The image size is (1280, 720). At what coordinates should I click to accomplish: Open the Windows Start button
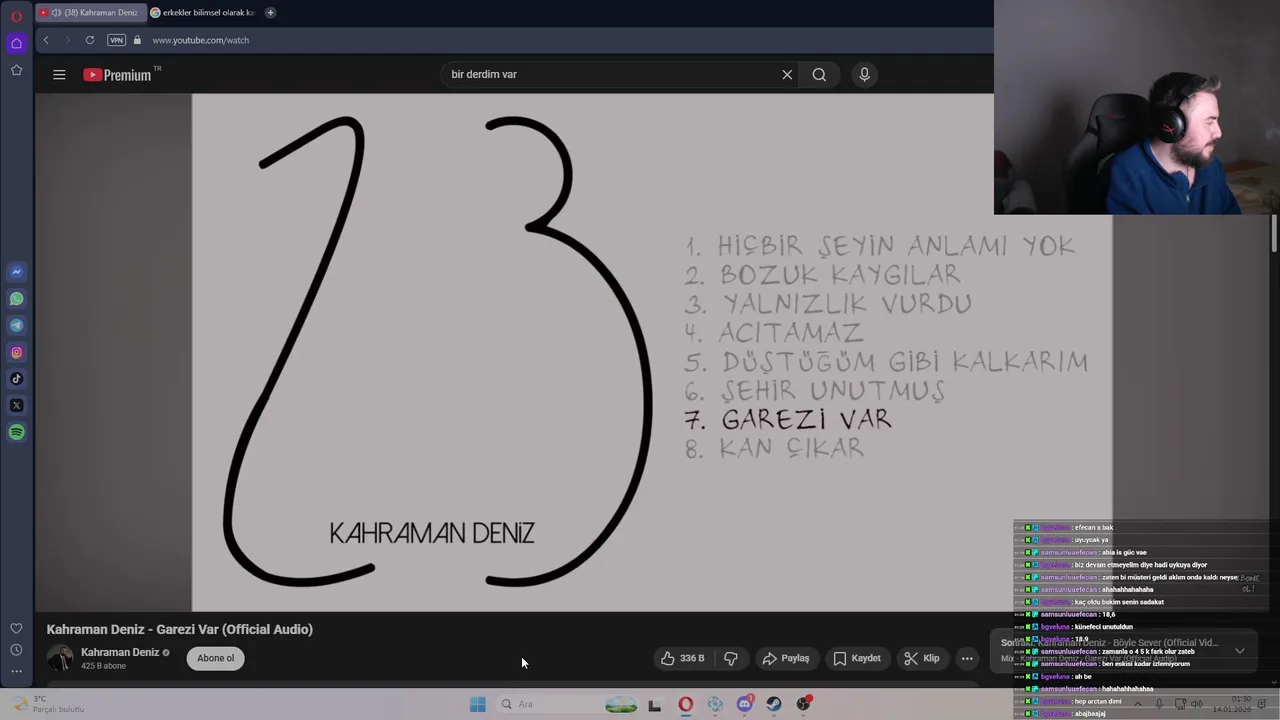click(x=478, y=704)
